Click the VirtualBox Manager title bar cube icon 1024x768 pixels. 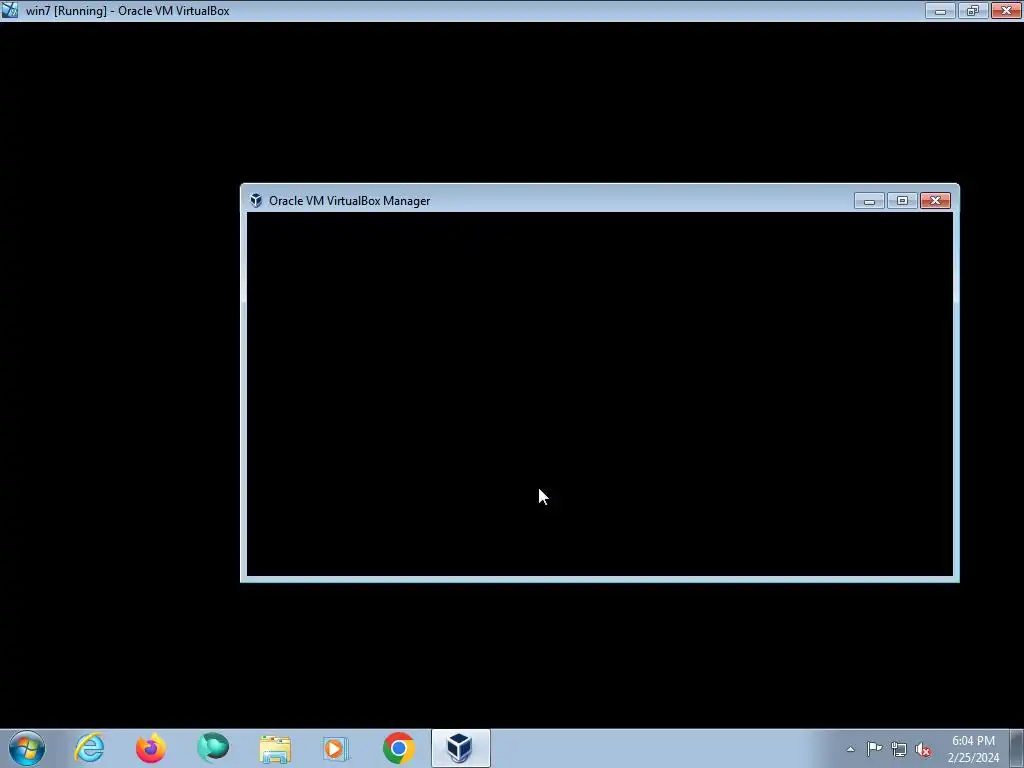pos(256,200)
